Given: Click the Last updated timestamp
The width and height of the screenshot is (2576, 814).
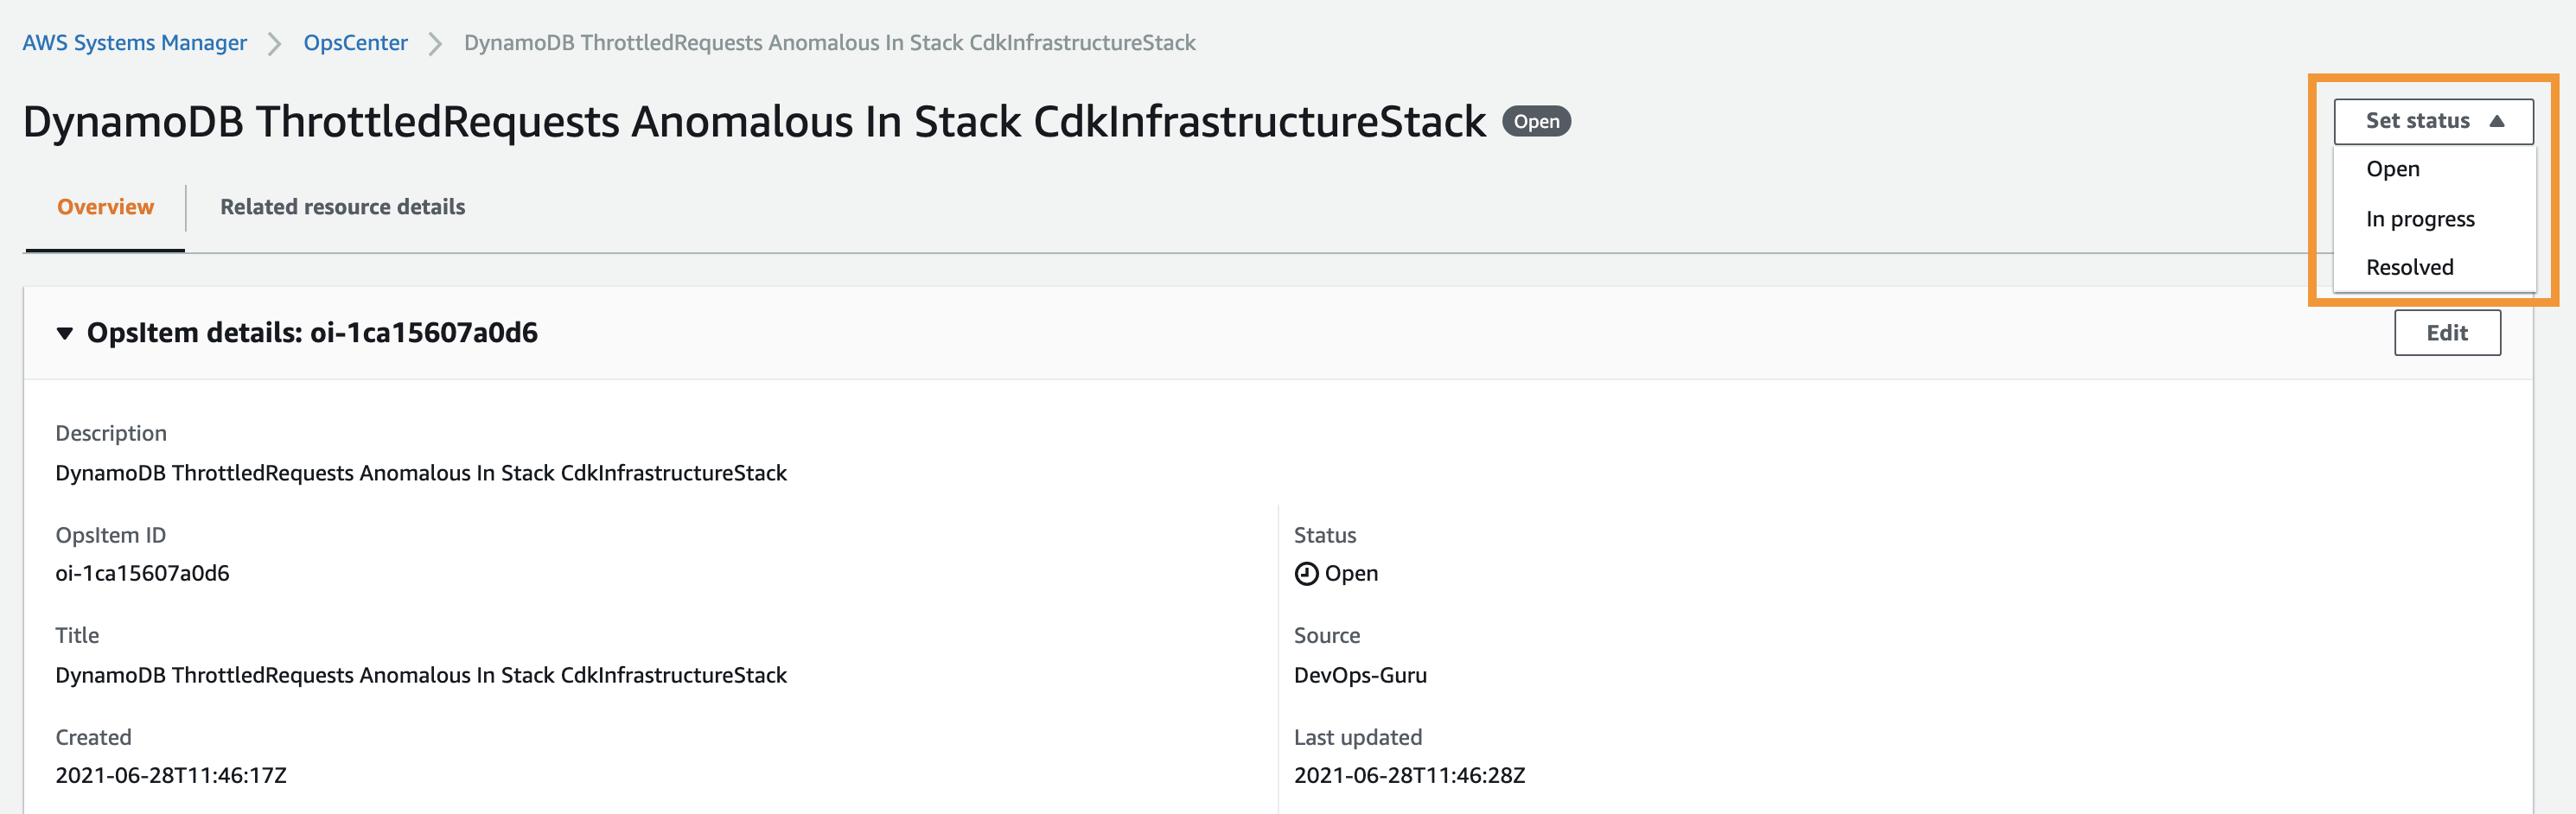Looking at the screenshot, I should pyautogui.click(x=1409, y=775).
